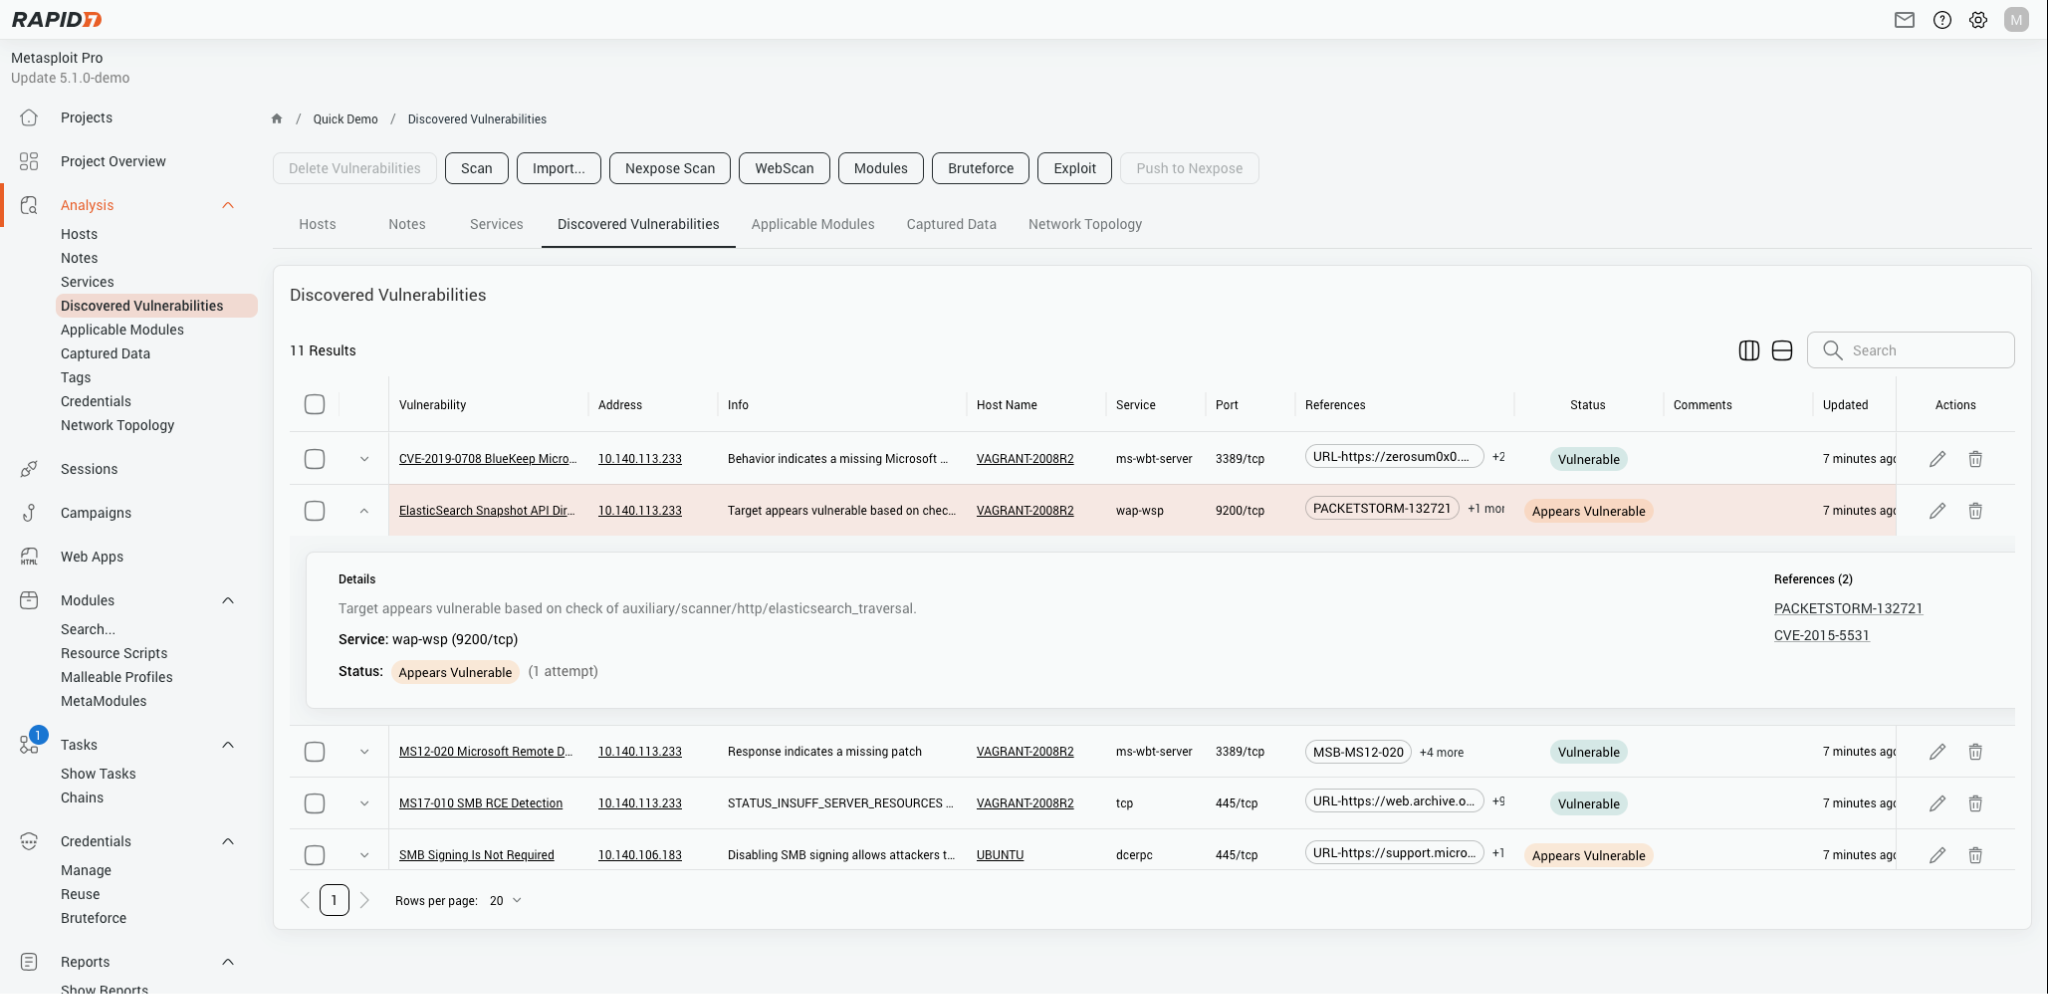Image resolution: width=2048 pixels, height=994 pixels.
Task: Edit the MS12-020 Microsoft Remote Desktop row
Action: (1937, 752)
